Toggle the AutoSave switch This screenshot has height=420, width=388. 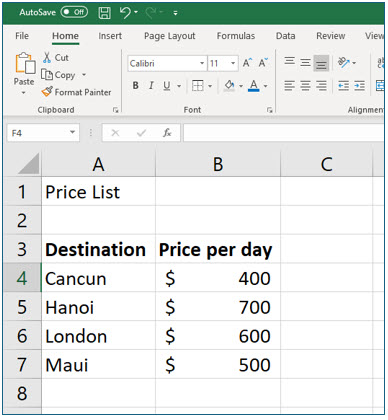point(74,12)
